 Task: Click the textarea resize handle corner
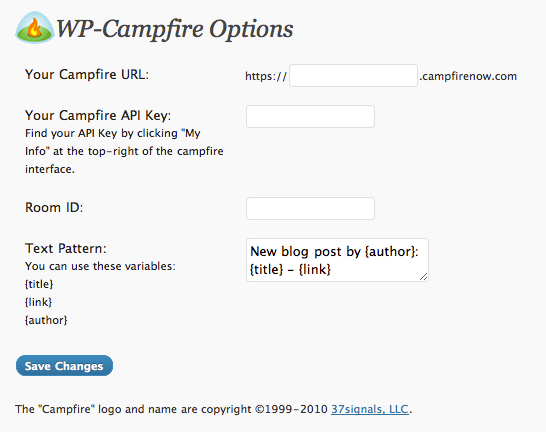tap(423, 277)
